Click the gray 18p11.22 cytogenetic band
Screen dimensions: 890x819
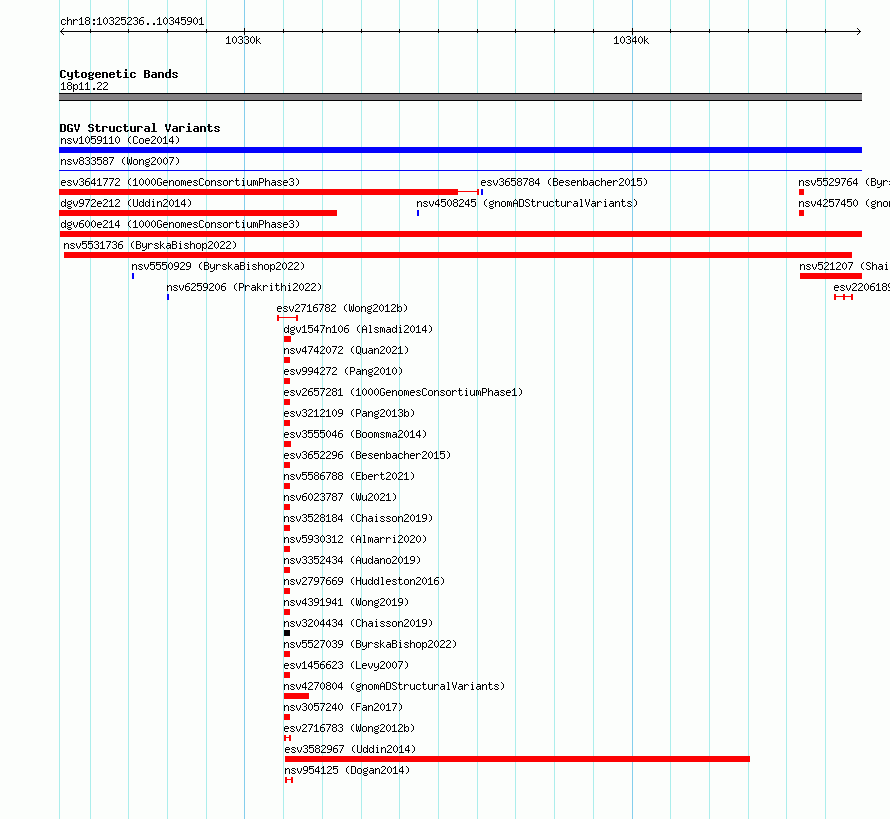(460, 97)
